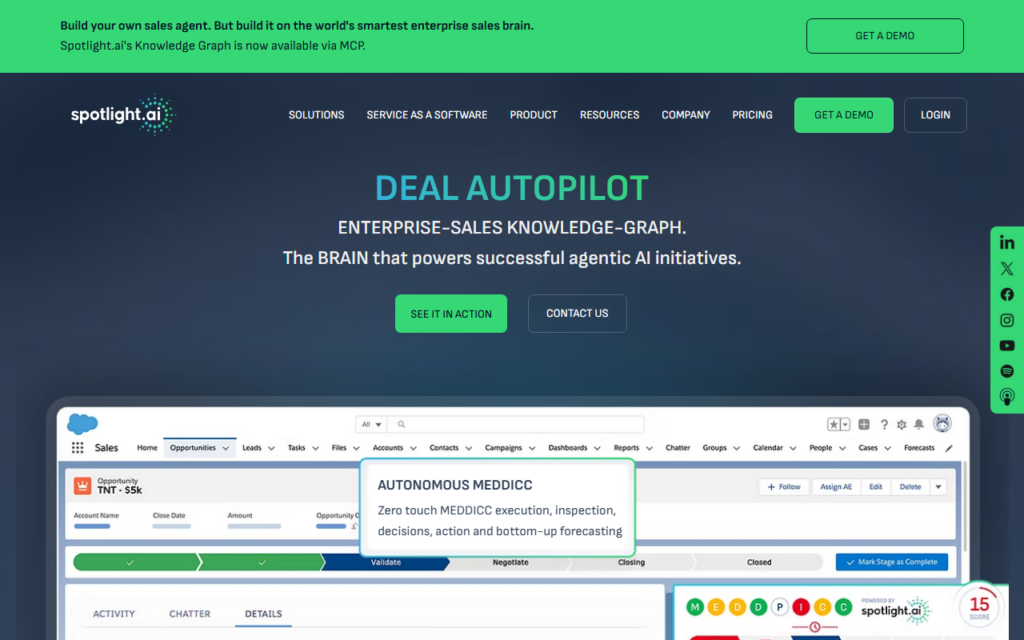The image size is (1024, 640).
Task: Expand the Reports dropdown chevron
Action: (x=649, y=448)
